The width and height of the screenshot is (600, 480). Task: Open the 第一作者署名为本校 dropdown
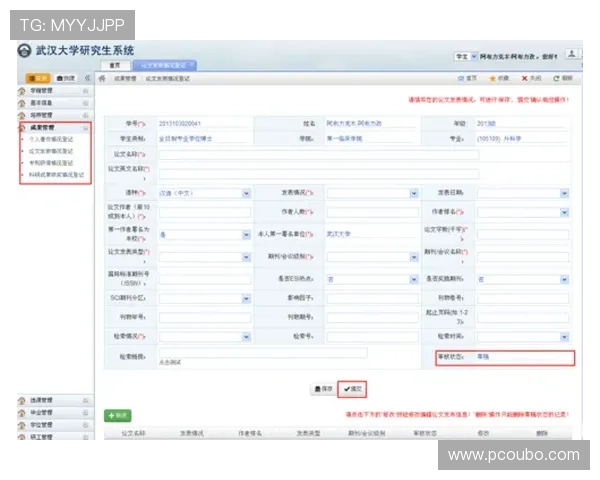pyautogui.click(x=246, y=235)
